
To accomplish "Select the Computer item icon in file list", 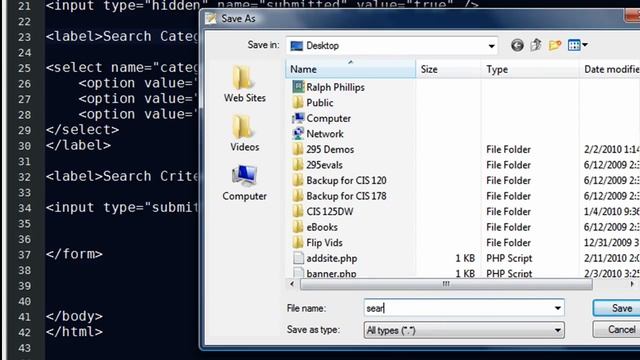I will (x=298, y=118).
